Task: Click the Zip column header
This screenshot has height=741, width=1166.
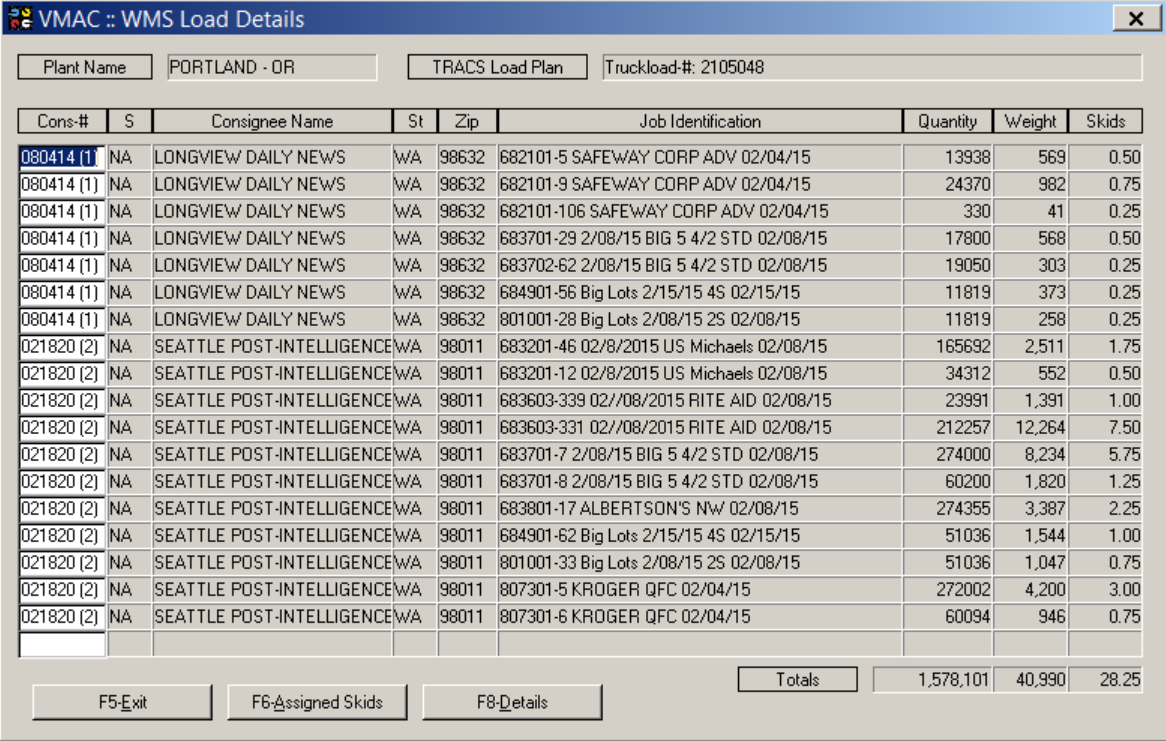Action: click(x=466, y=122)
